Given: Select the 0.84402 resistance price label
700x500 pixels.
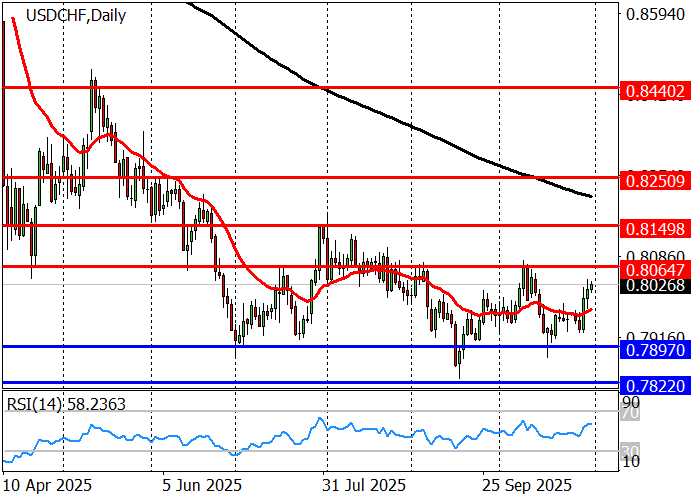Looking at the screenshot, I should pos(655,91).
